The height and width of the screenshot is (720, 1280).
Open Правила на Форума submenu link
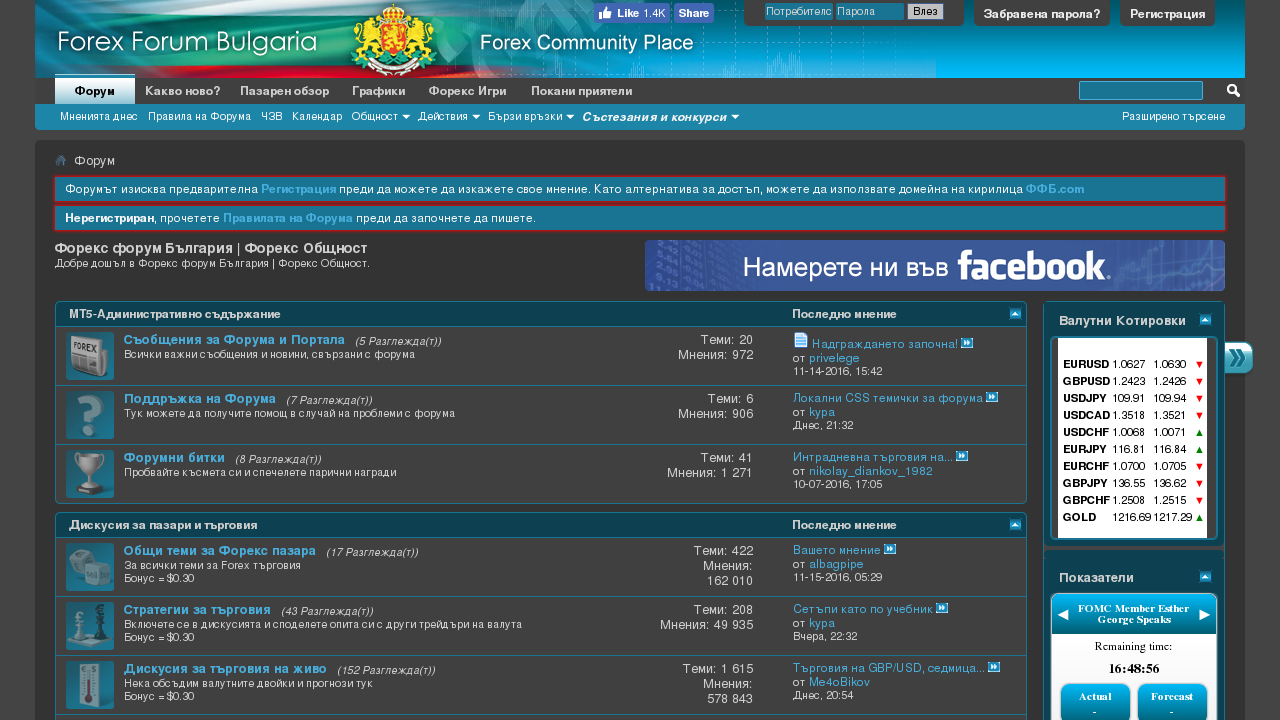pos(199,117)
